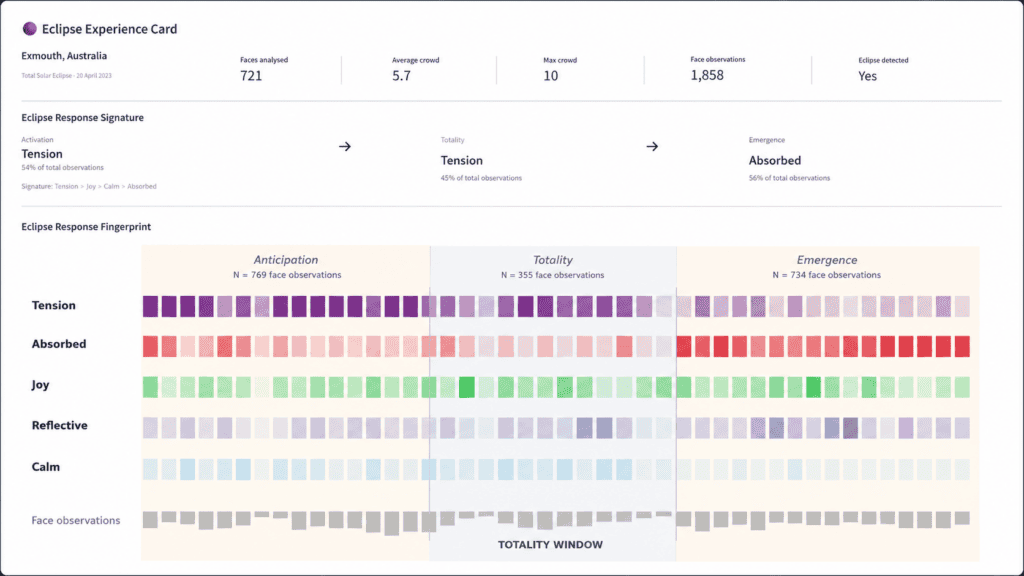Select the Exmouth, Australia location heading
The width and height of the screenshot is (1024, 576).
coord(64,56)
